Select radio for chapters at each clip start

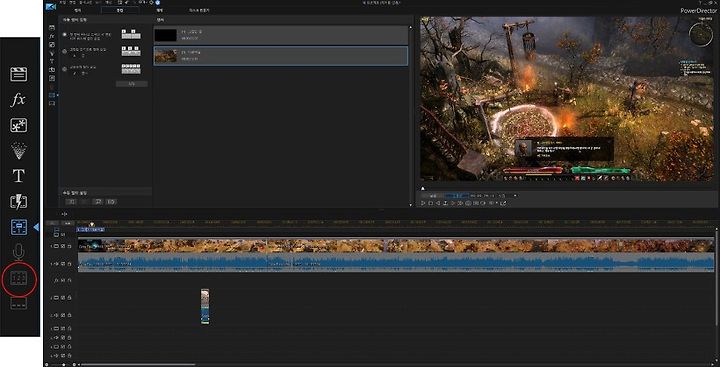click(x=64, y=34)
